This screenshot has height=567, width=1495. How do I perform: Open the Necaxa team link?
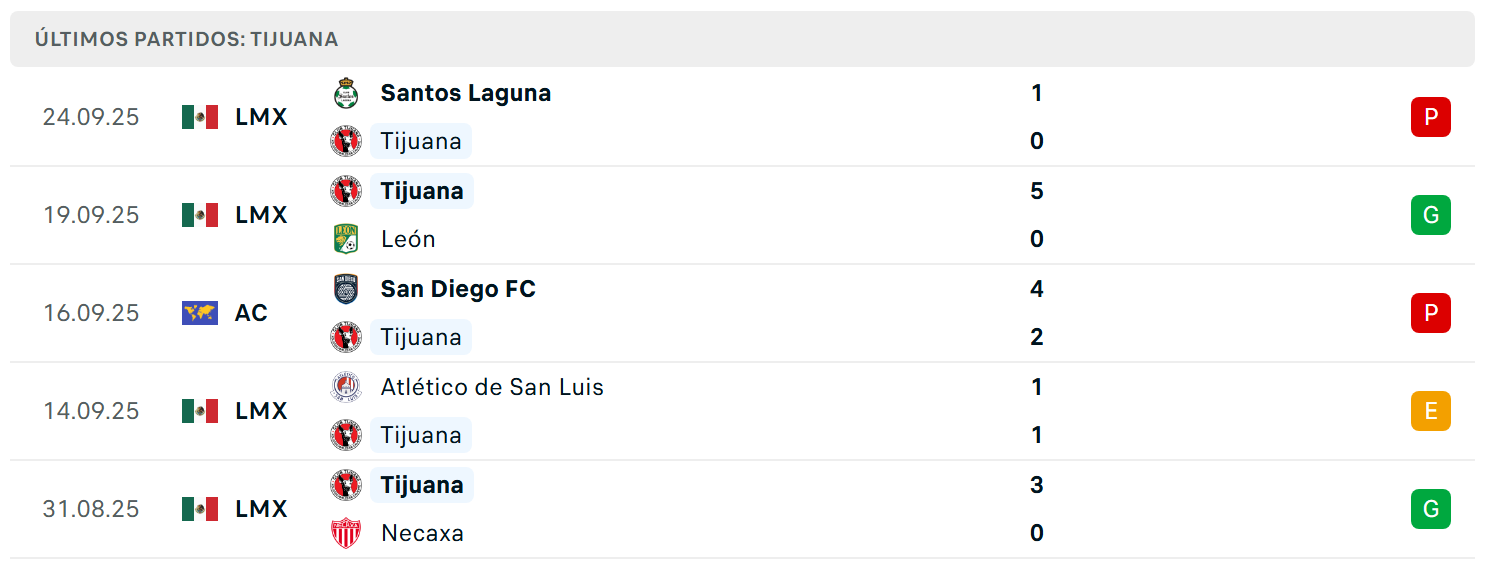pyautogui.click(x=422, y=533)
